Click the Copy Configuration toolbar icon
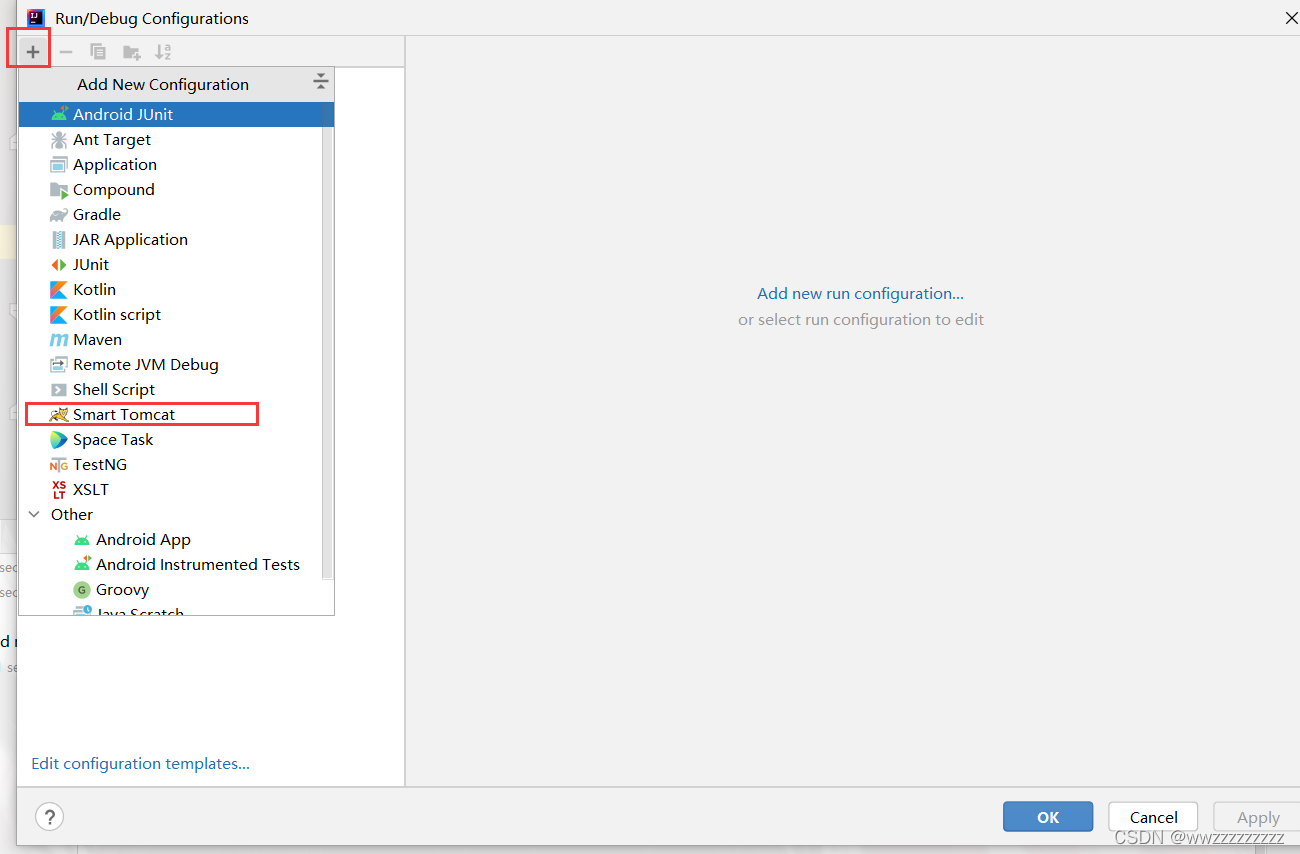Image resolution: width=1300 pixels, height=854 pixels. coord(98,52)
